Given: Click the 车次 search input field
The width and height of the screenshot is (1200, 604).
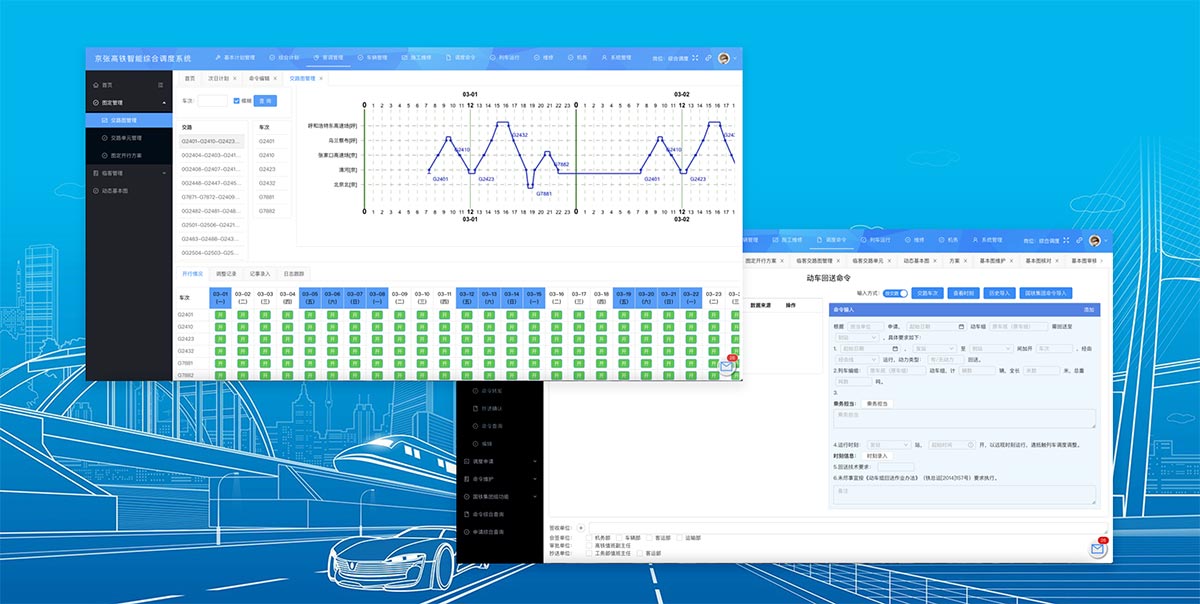Looking at the screenshot, I should tap(212, 101).
